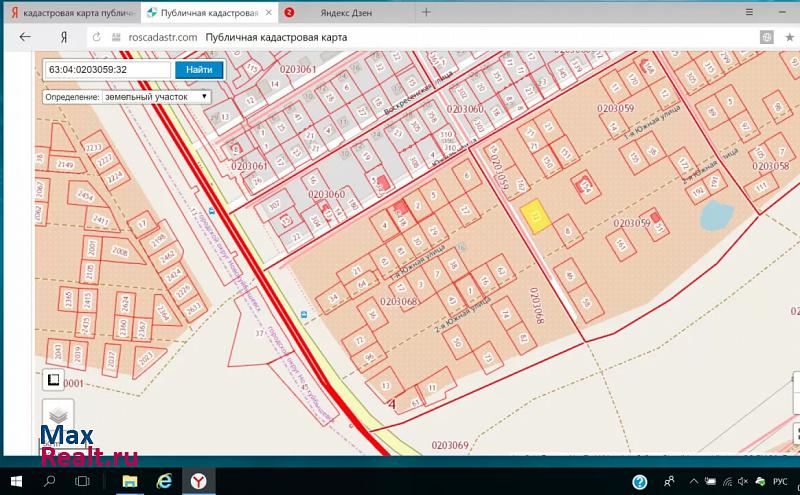Click the globe icon in address bar
This screenshot has width=800, height=495.
[x=766, y=37]
